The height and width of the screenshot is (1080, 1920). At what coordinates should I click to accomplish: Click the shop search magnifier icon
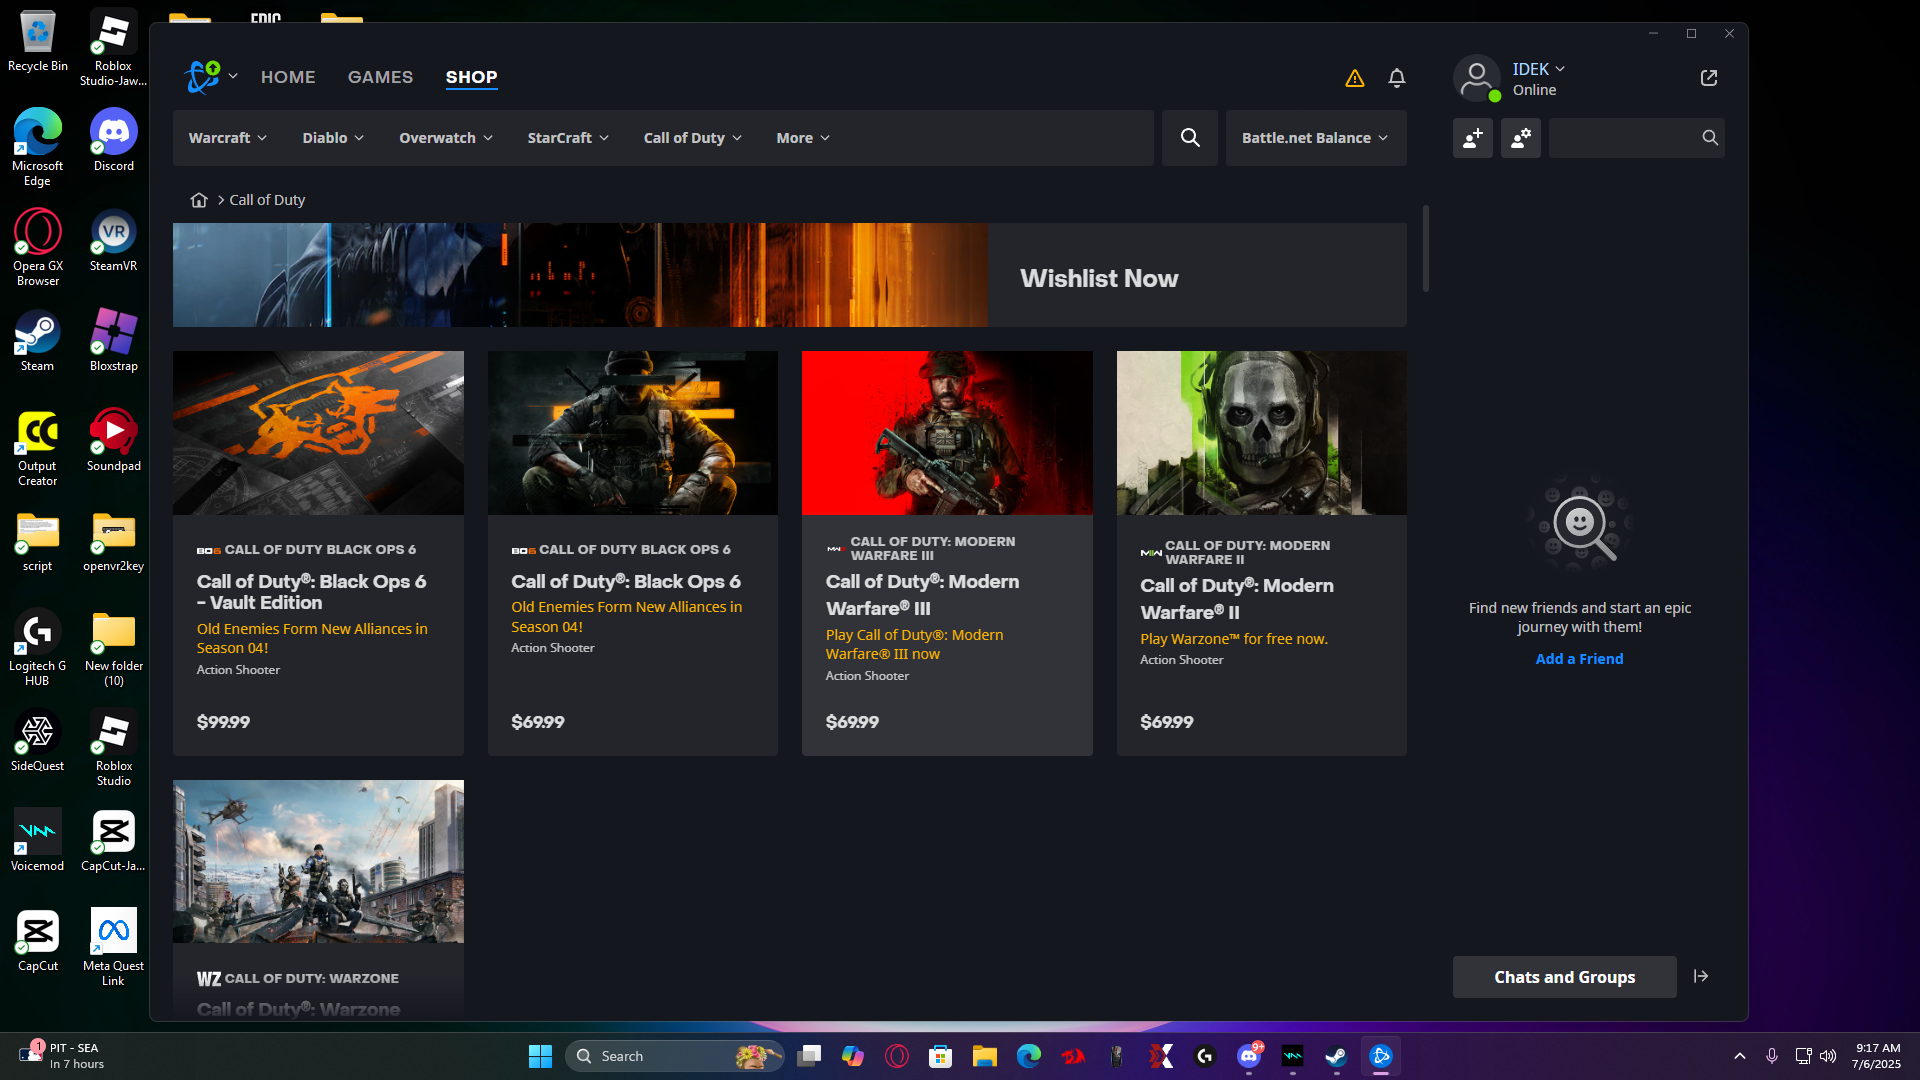1189,138
